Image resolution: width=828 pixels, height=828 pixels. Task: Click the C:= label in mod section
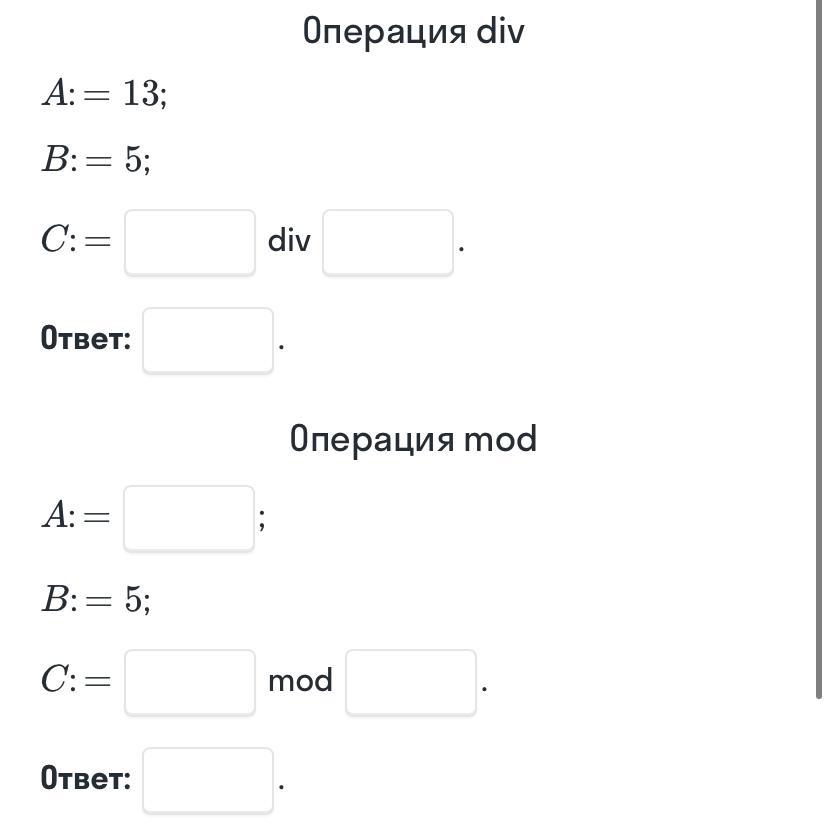point(76,679)
